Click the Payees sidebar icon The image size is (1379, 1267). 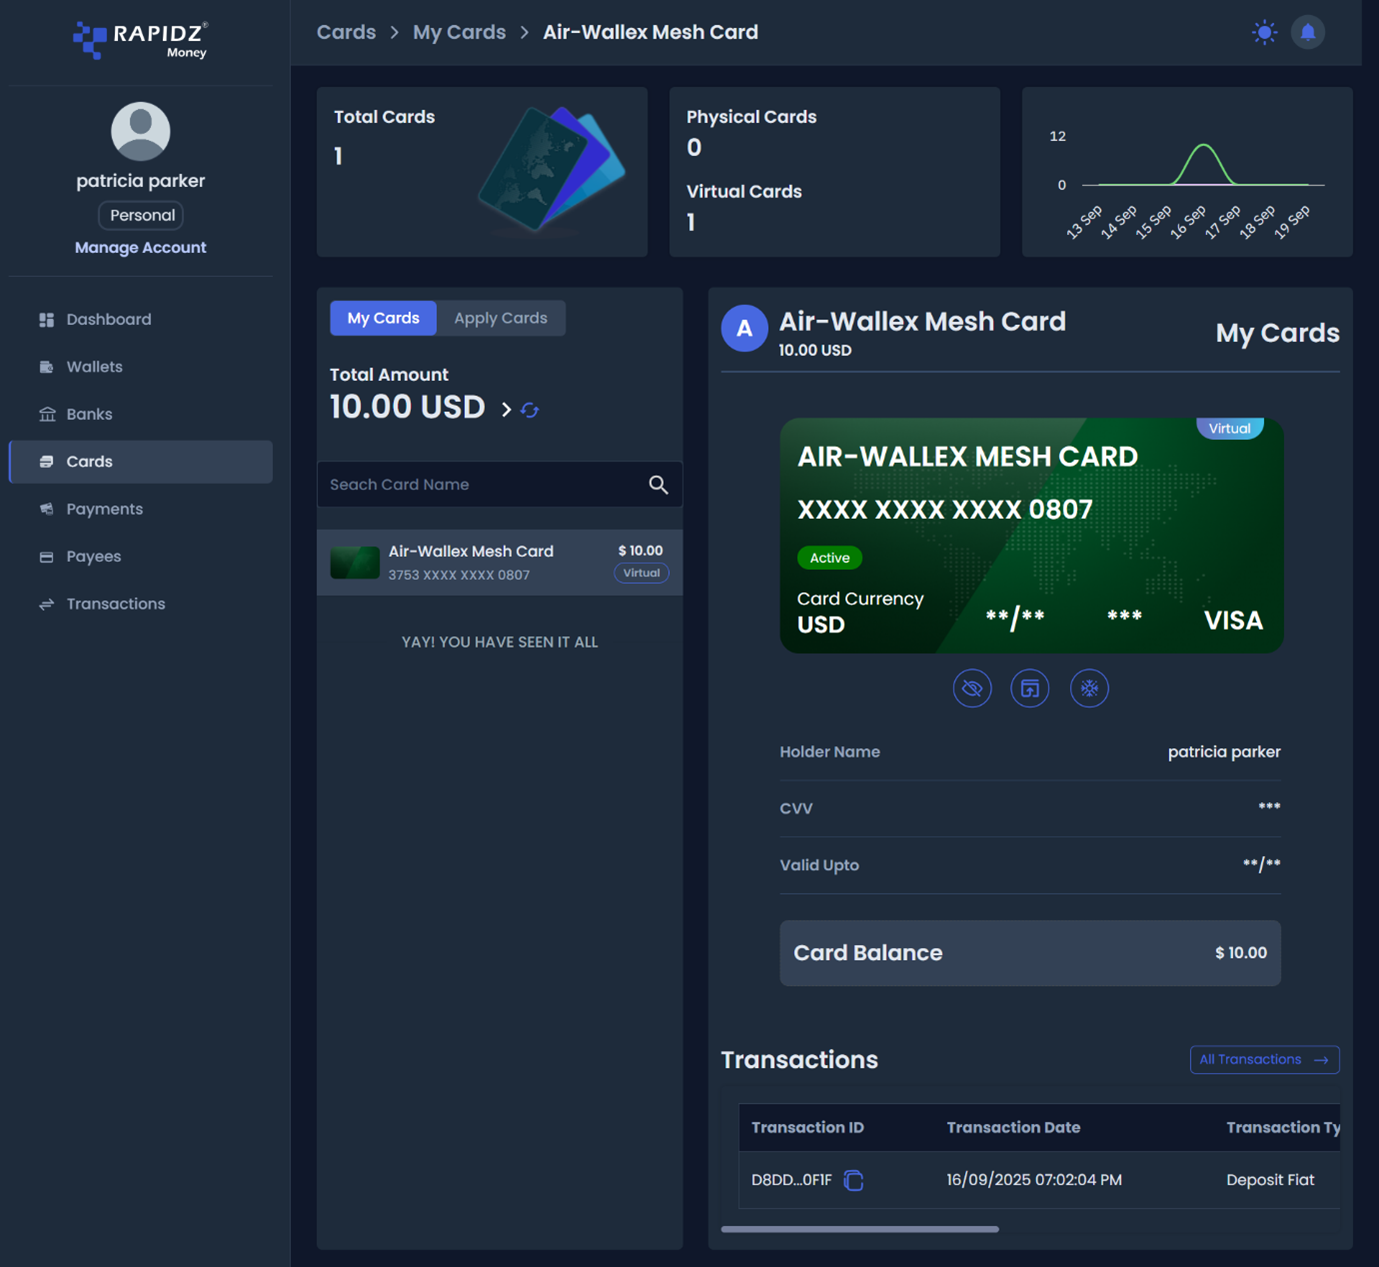click(46, 557)
